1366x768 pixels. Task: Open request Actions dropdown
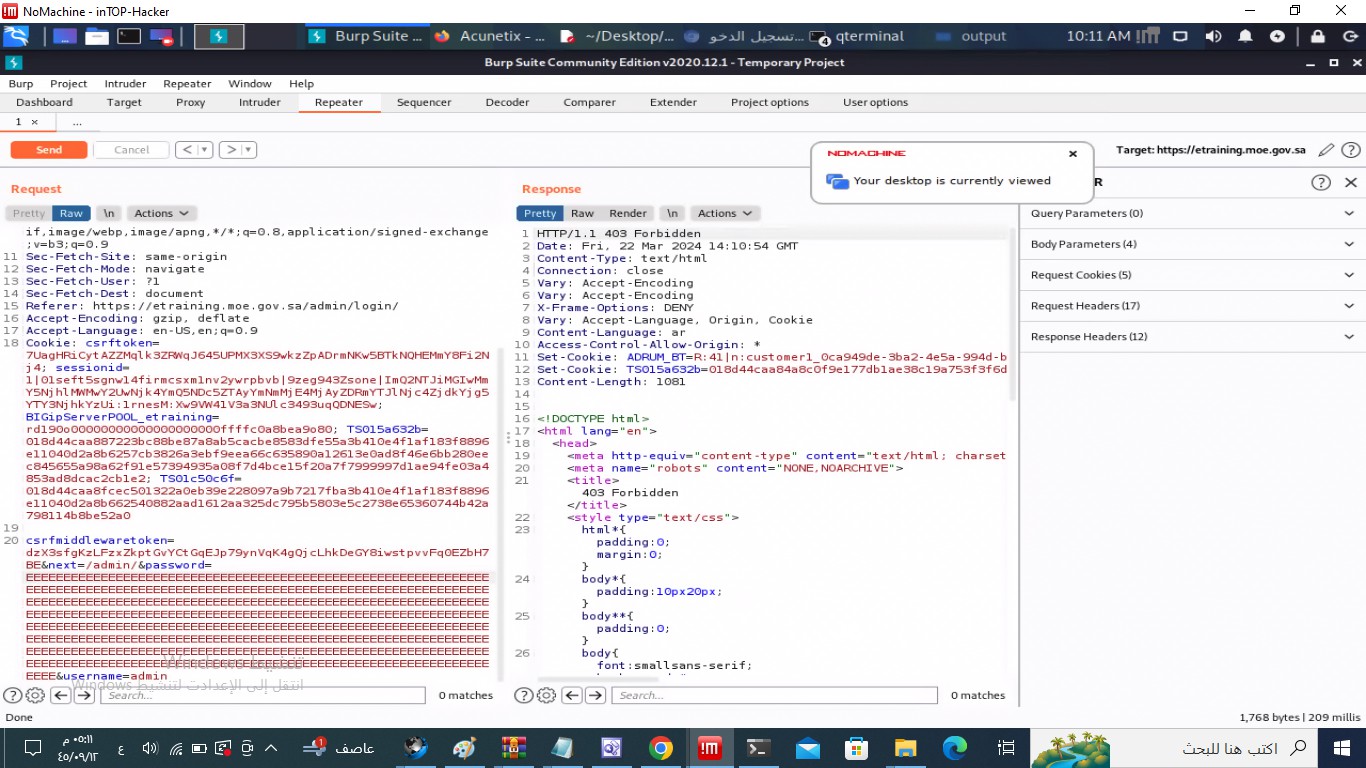[161, 213]
